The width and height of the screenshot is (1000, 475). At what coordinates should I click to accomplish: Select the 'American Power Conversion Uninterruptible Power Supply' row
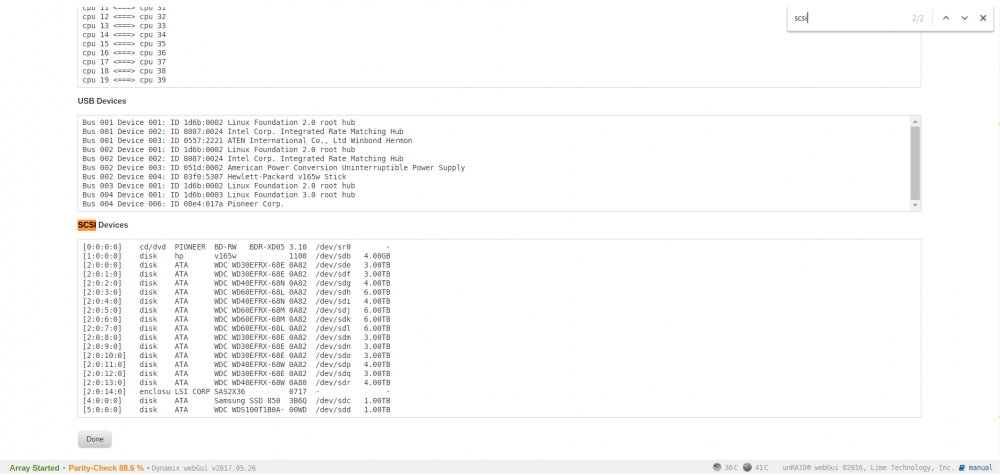tap(274, 168)
